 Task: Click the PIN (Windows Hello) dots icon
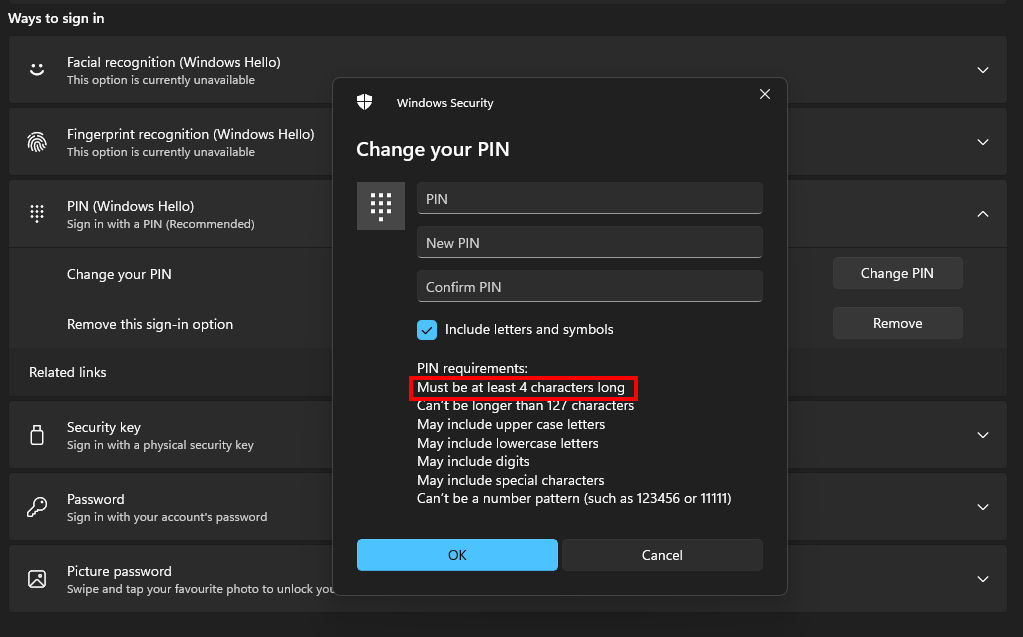[37, 213]
